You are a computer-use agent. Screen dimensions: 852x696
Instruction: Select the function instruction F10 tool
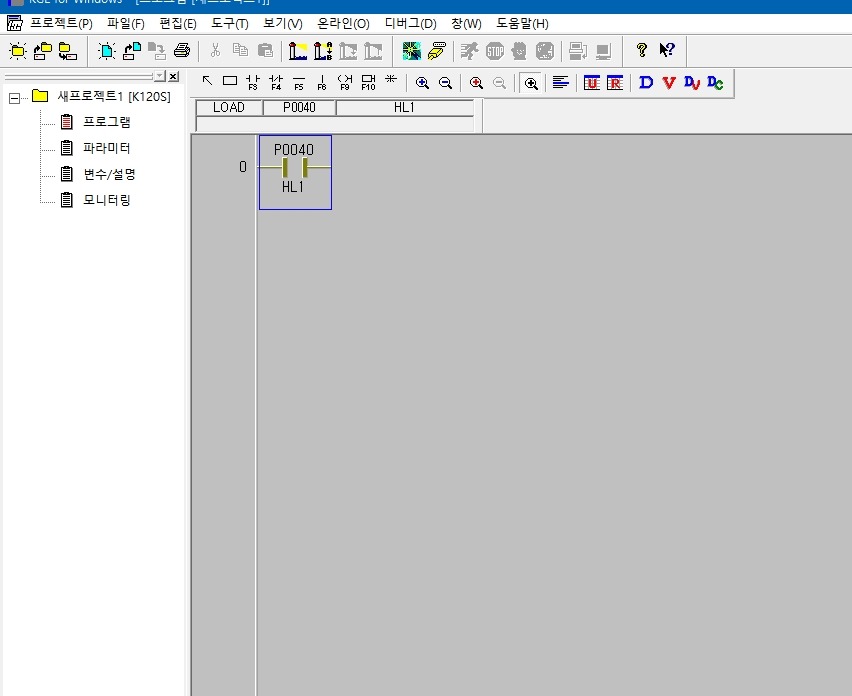[368, 83]
